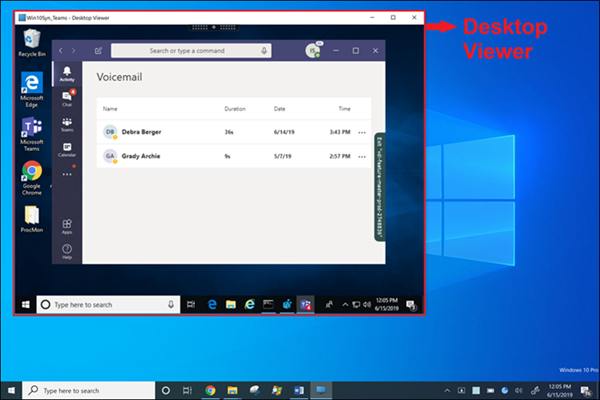Open Activity in the Teams sidebar
This screenshot has height=400, width=600.
tap(67, 73)
